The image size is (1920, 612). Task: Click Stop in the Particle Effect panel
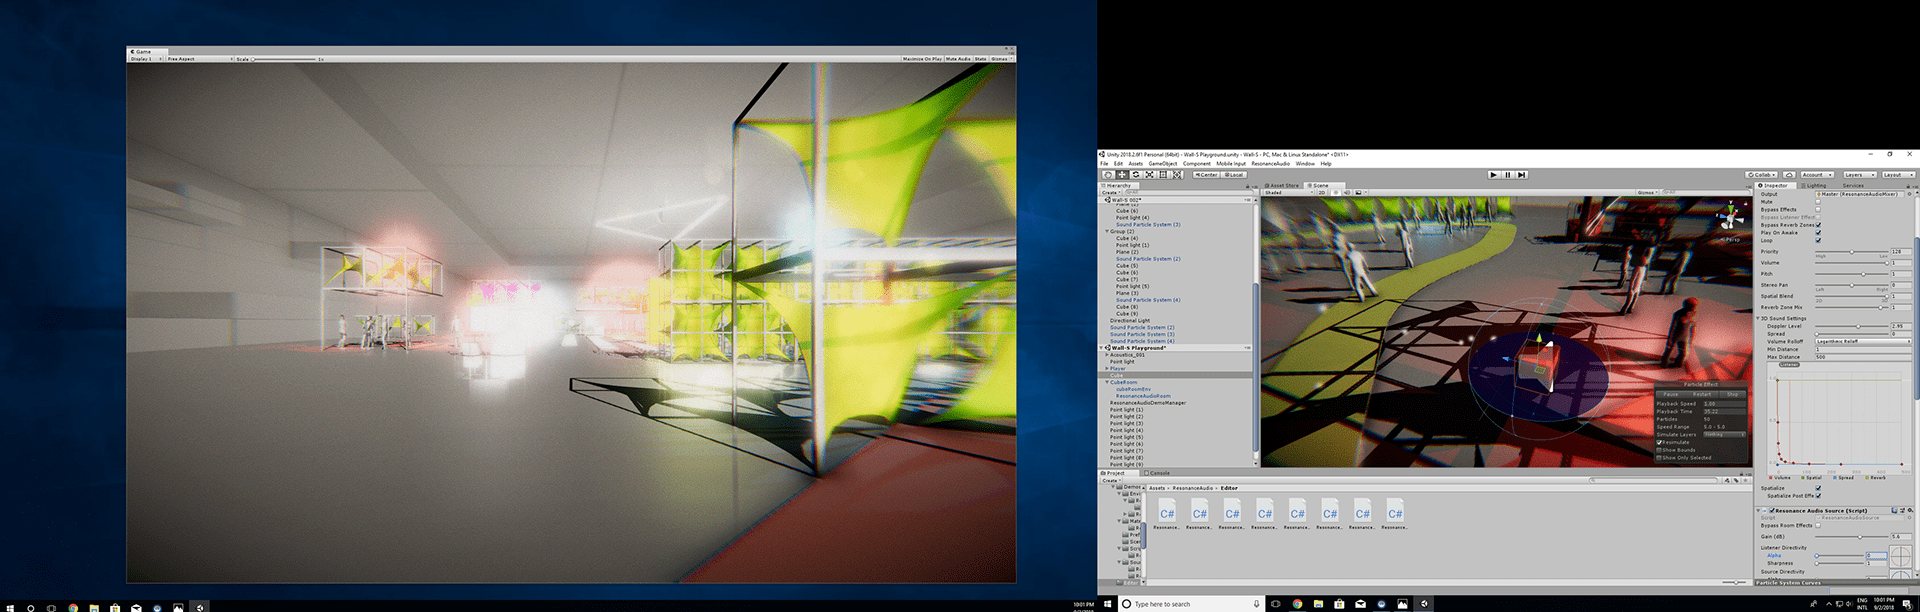point(1732,394)
